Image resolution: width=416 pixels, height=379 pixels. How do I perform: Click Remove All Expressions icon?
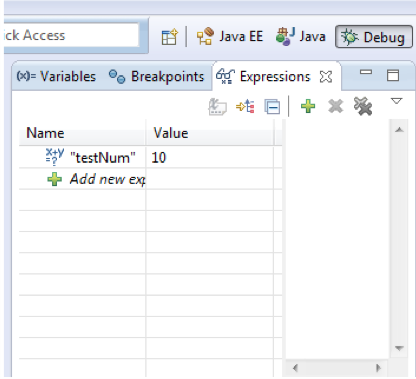363,106
